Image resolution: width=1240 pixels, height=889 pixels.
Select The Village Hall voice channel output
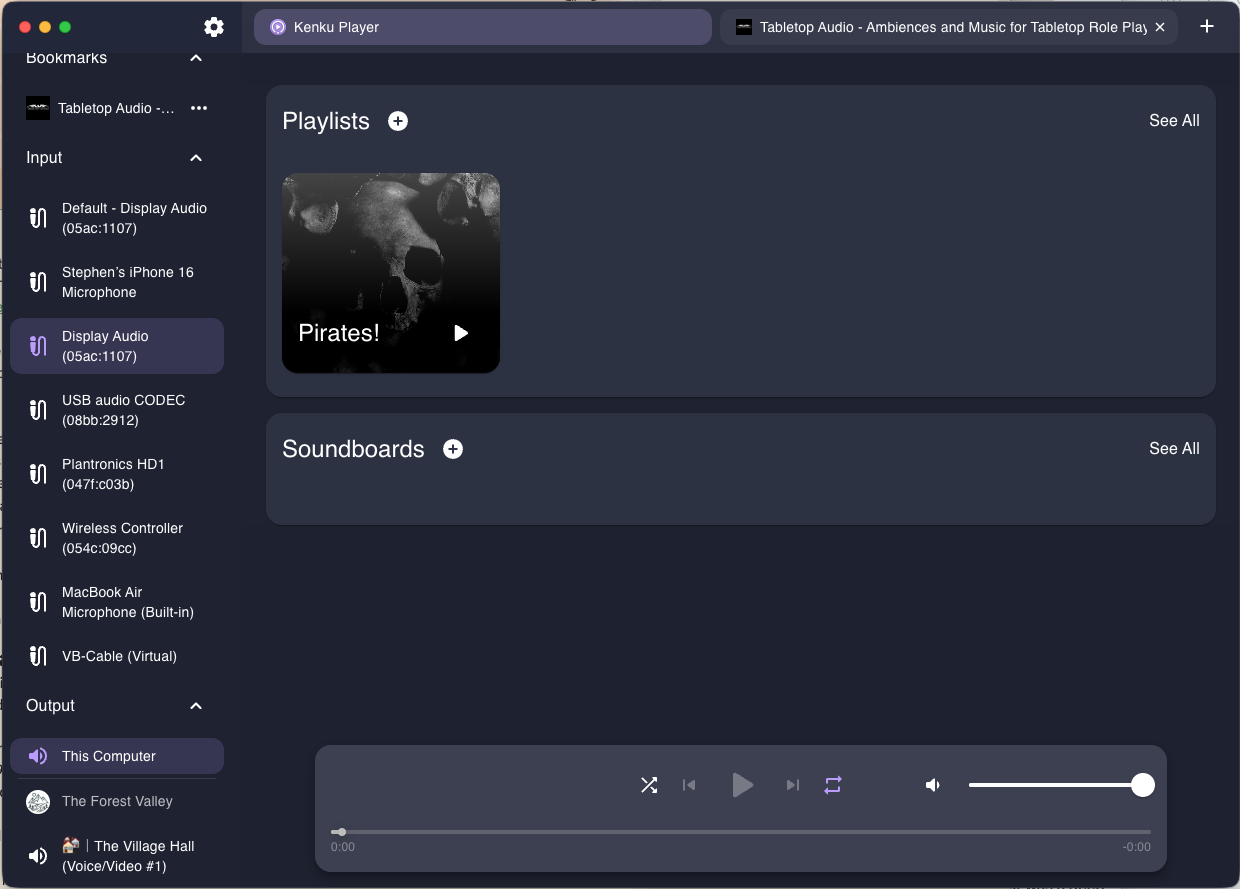tap(117, 856)
